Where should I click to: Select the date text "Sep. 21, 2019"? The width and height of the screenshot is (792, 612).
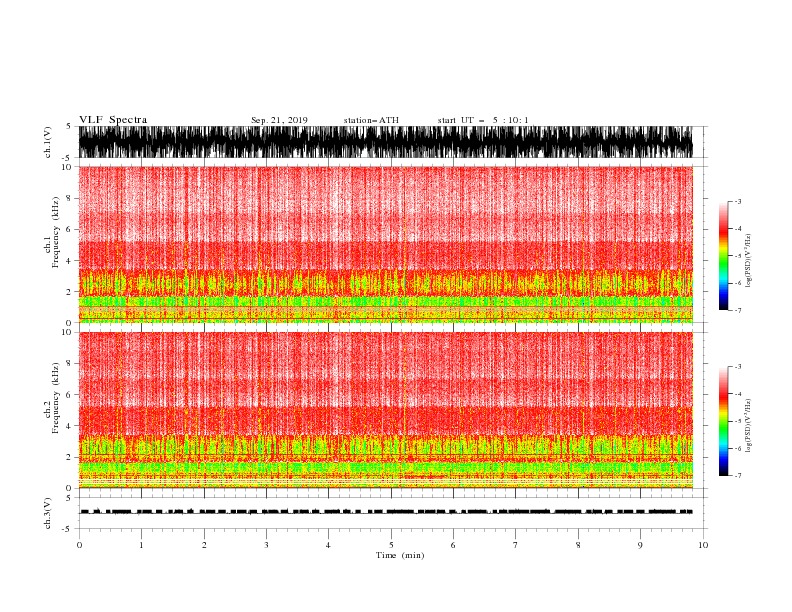point(279,120)
